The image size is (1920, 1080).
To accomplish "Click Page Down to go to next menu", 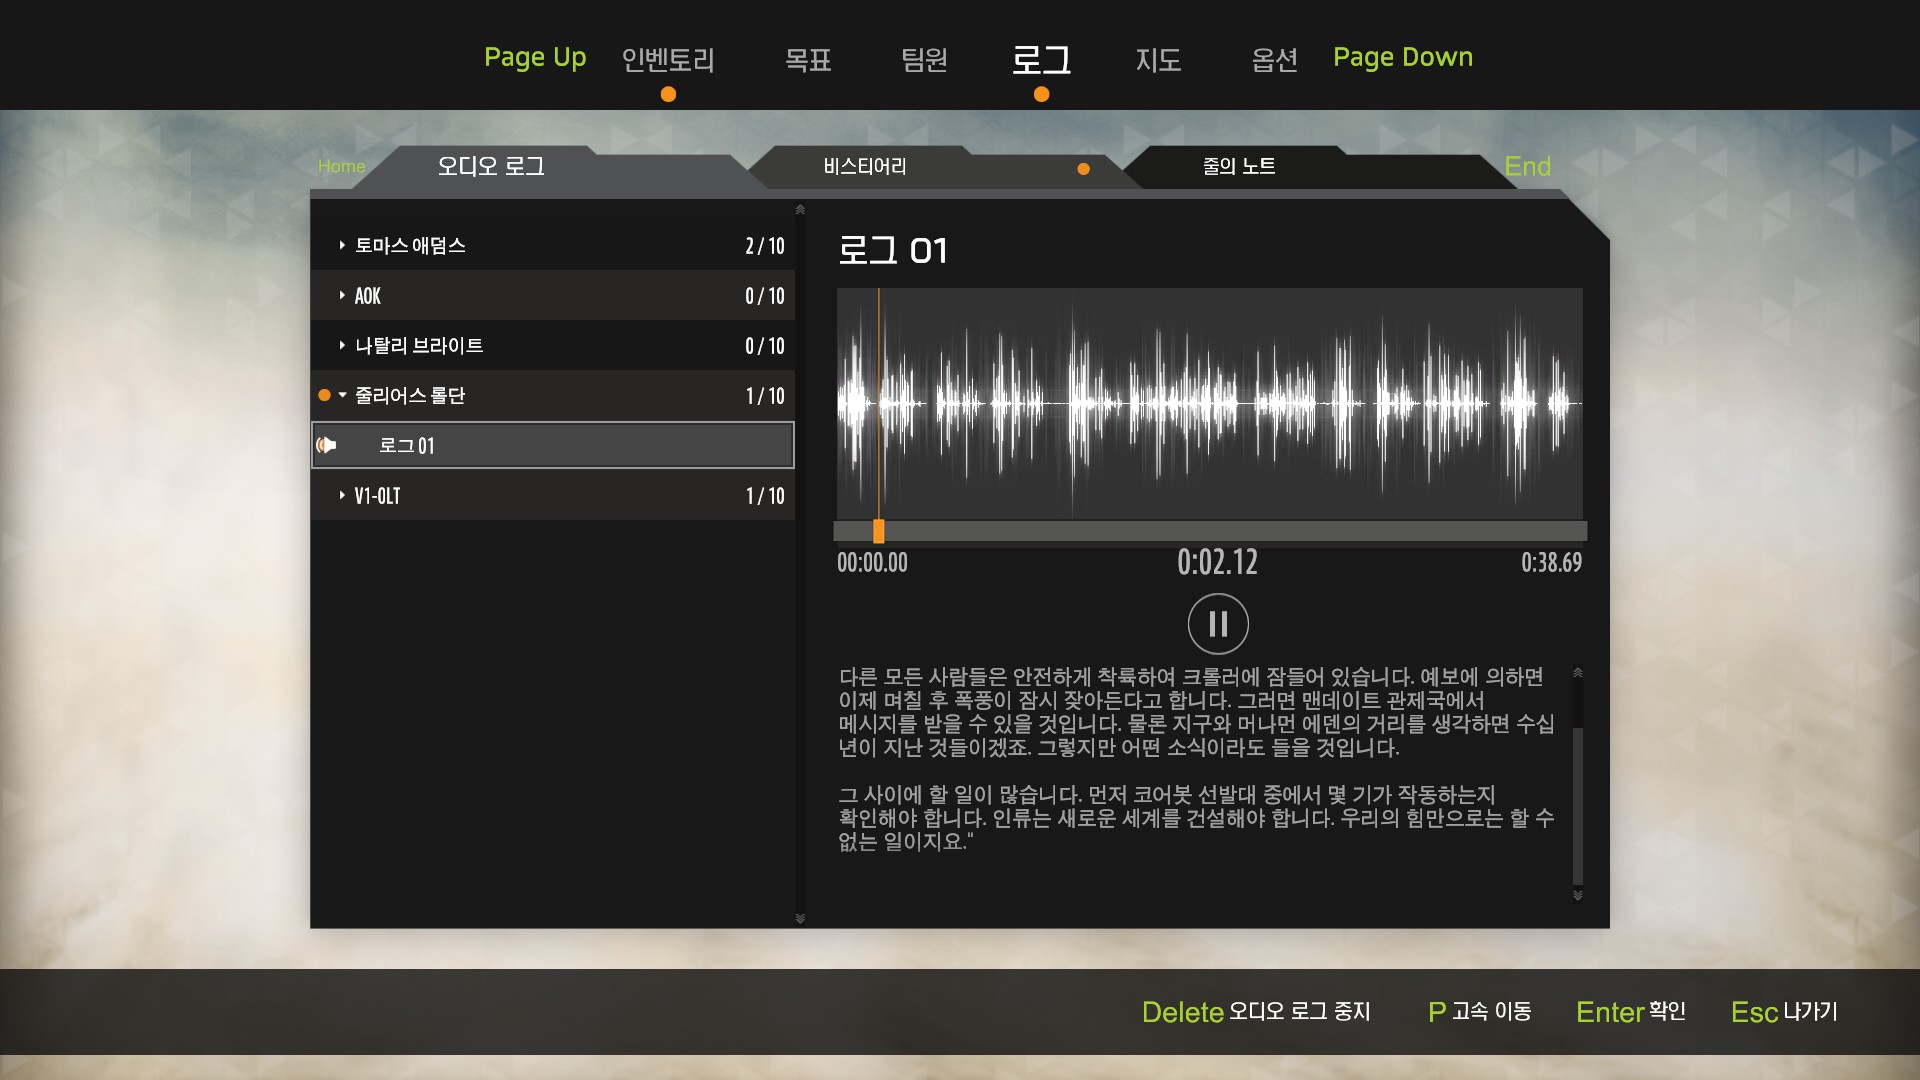I will (1402, 57).
